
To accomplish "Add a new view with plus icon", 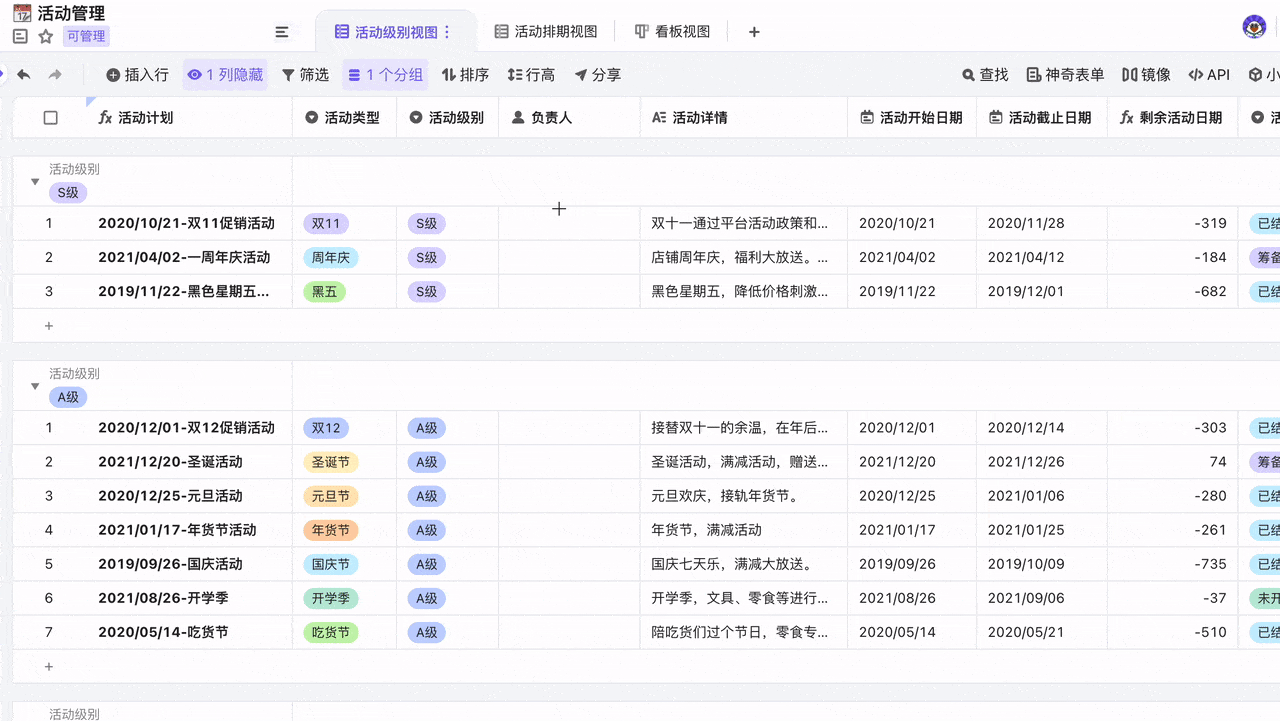I will 754,32.
